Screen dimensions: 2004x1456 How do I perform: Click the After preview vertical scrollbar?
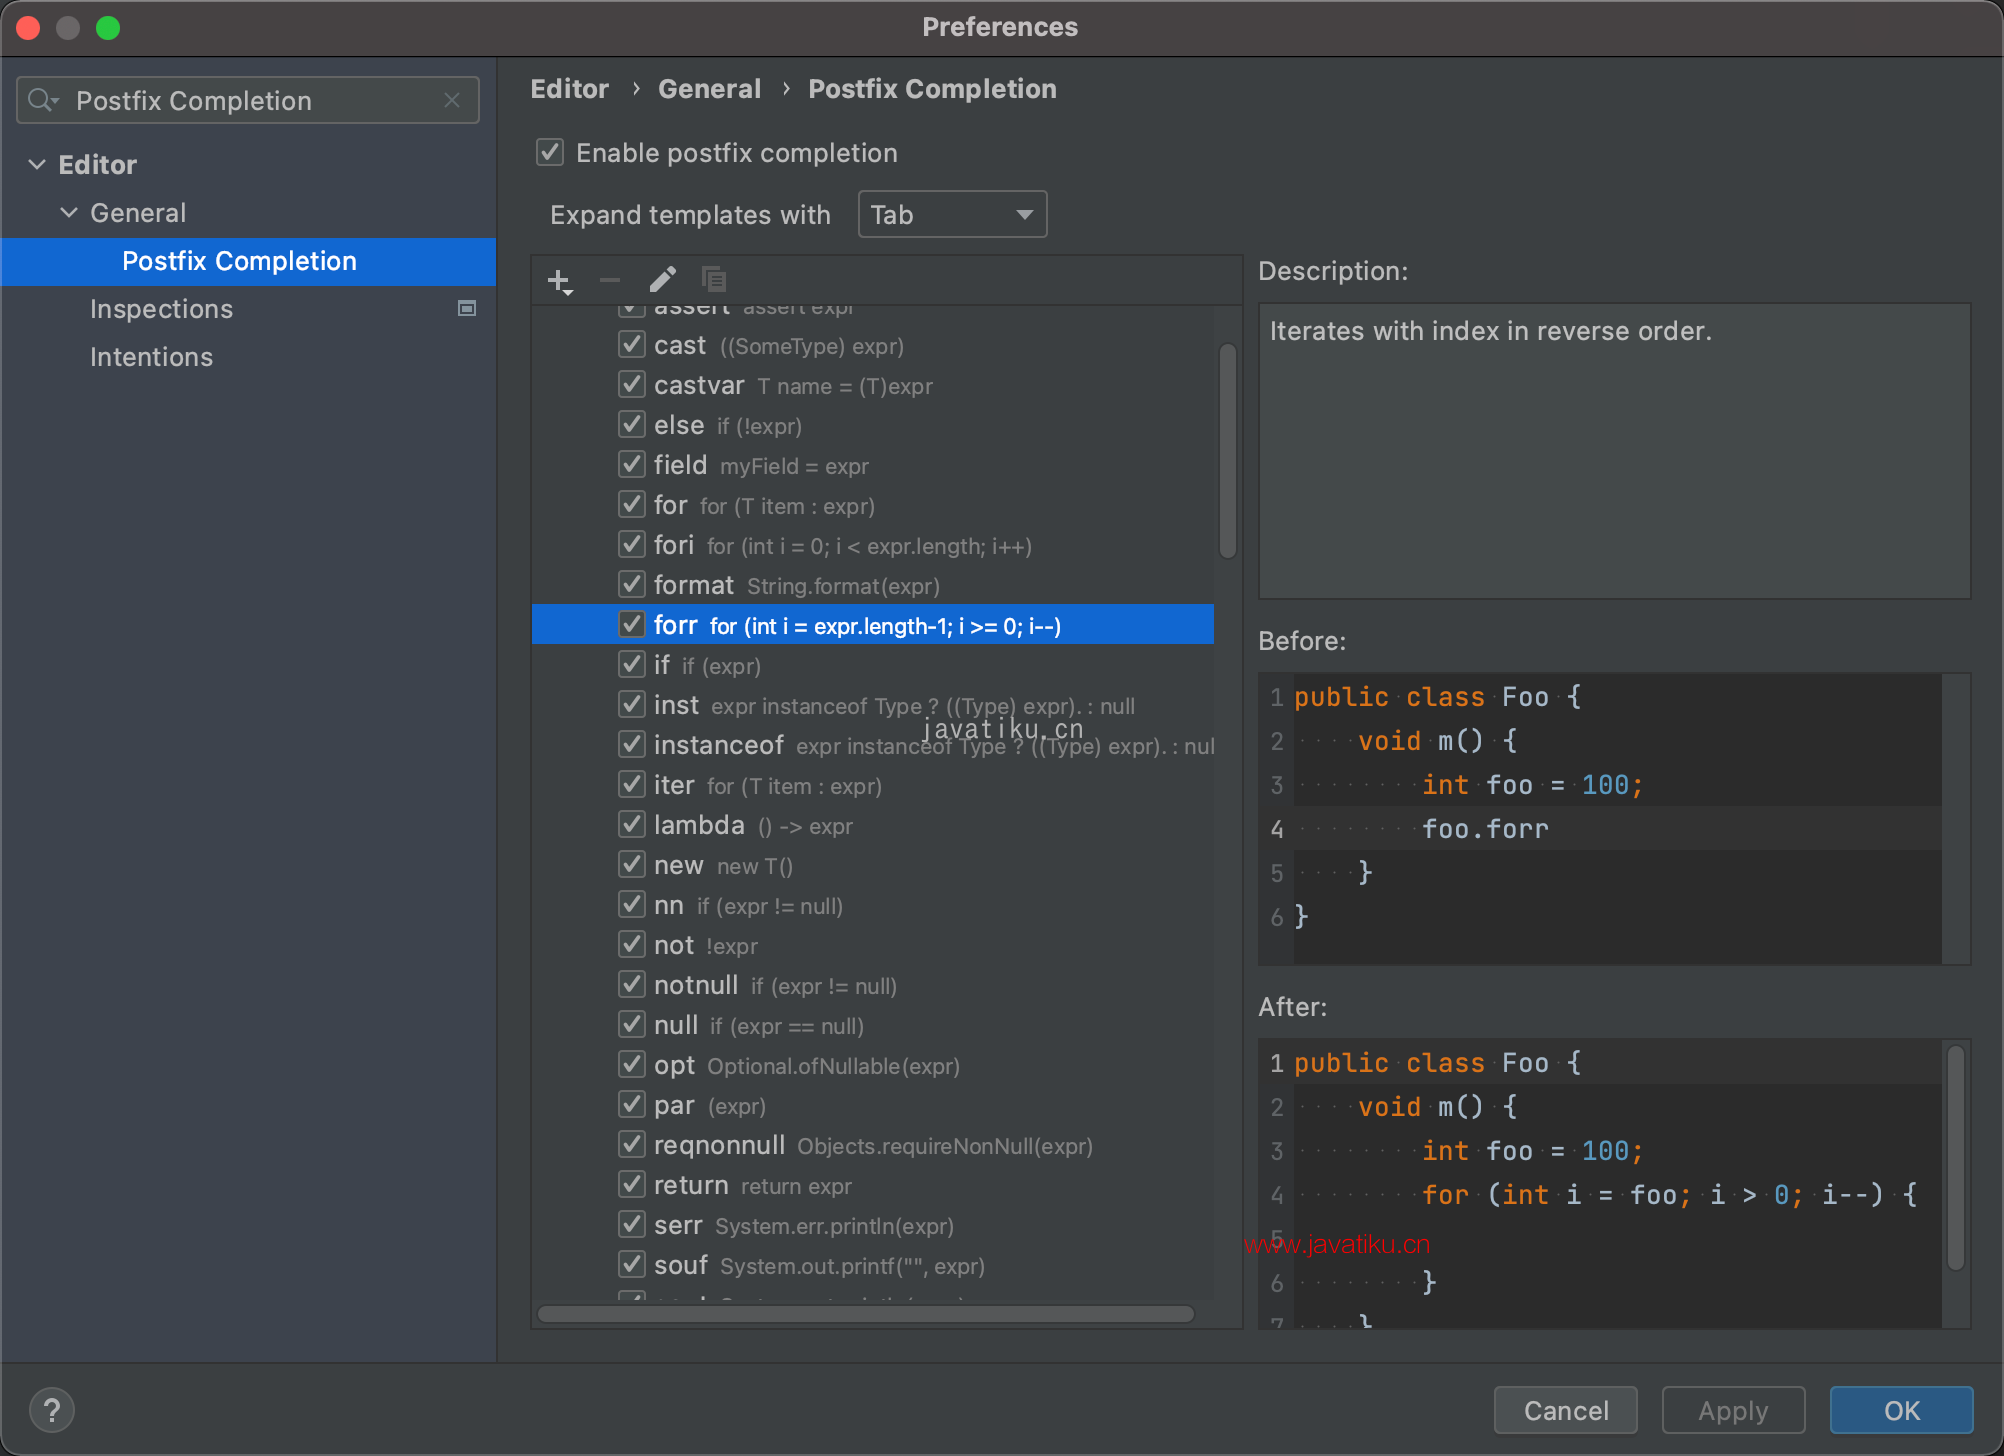[1956, 1157]
